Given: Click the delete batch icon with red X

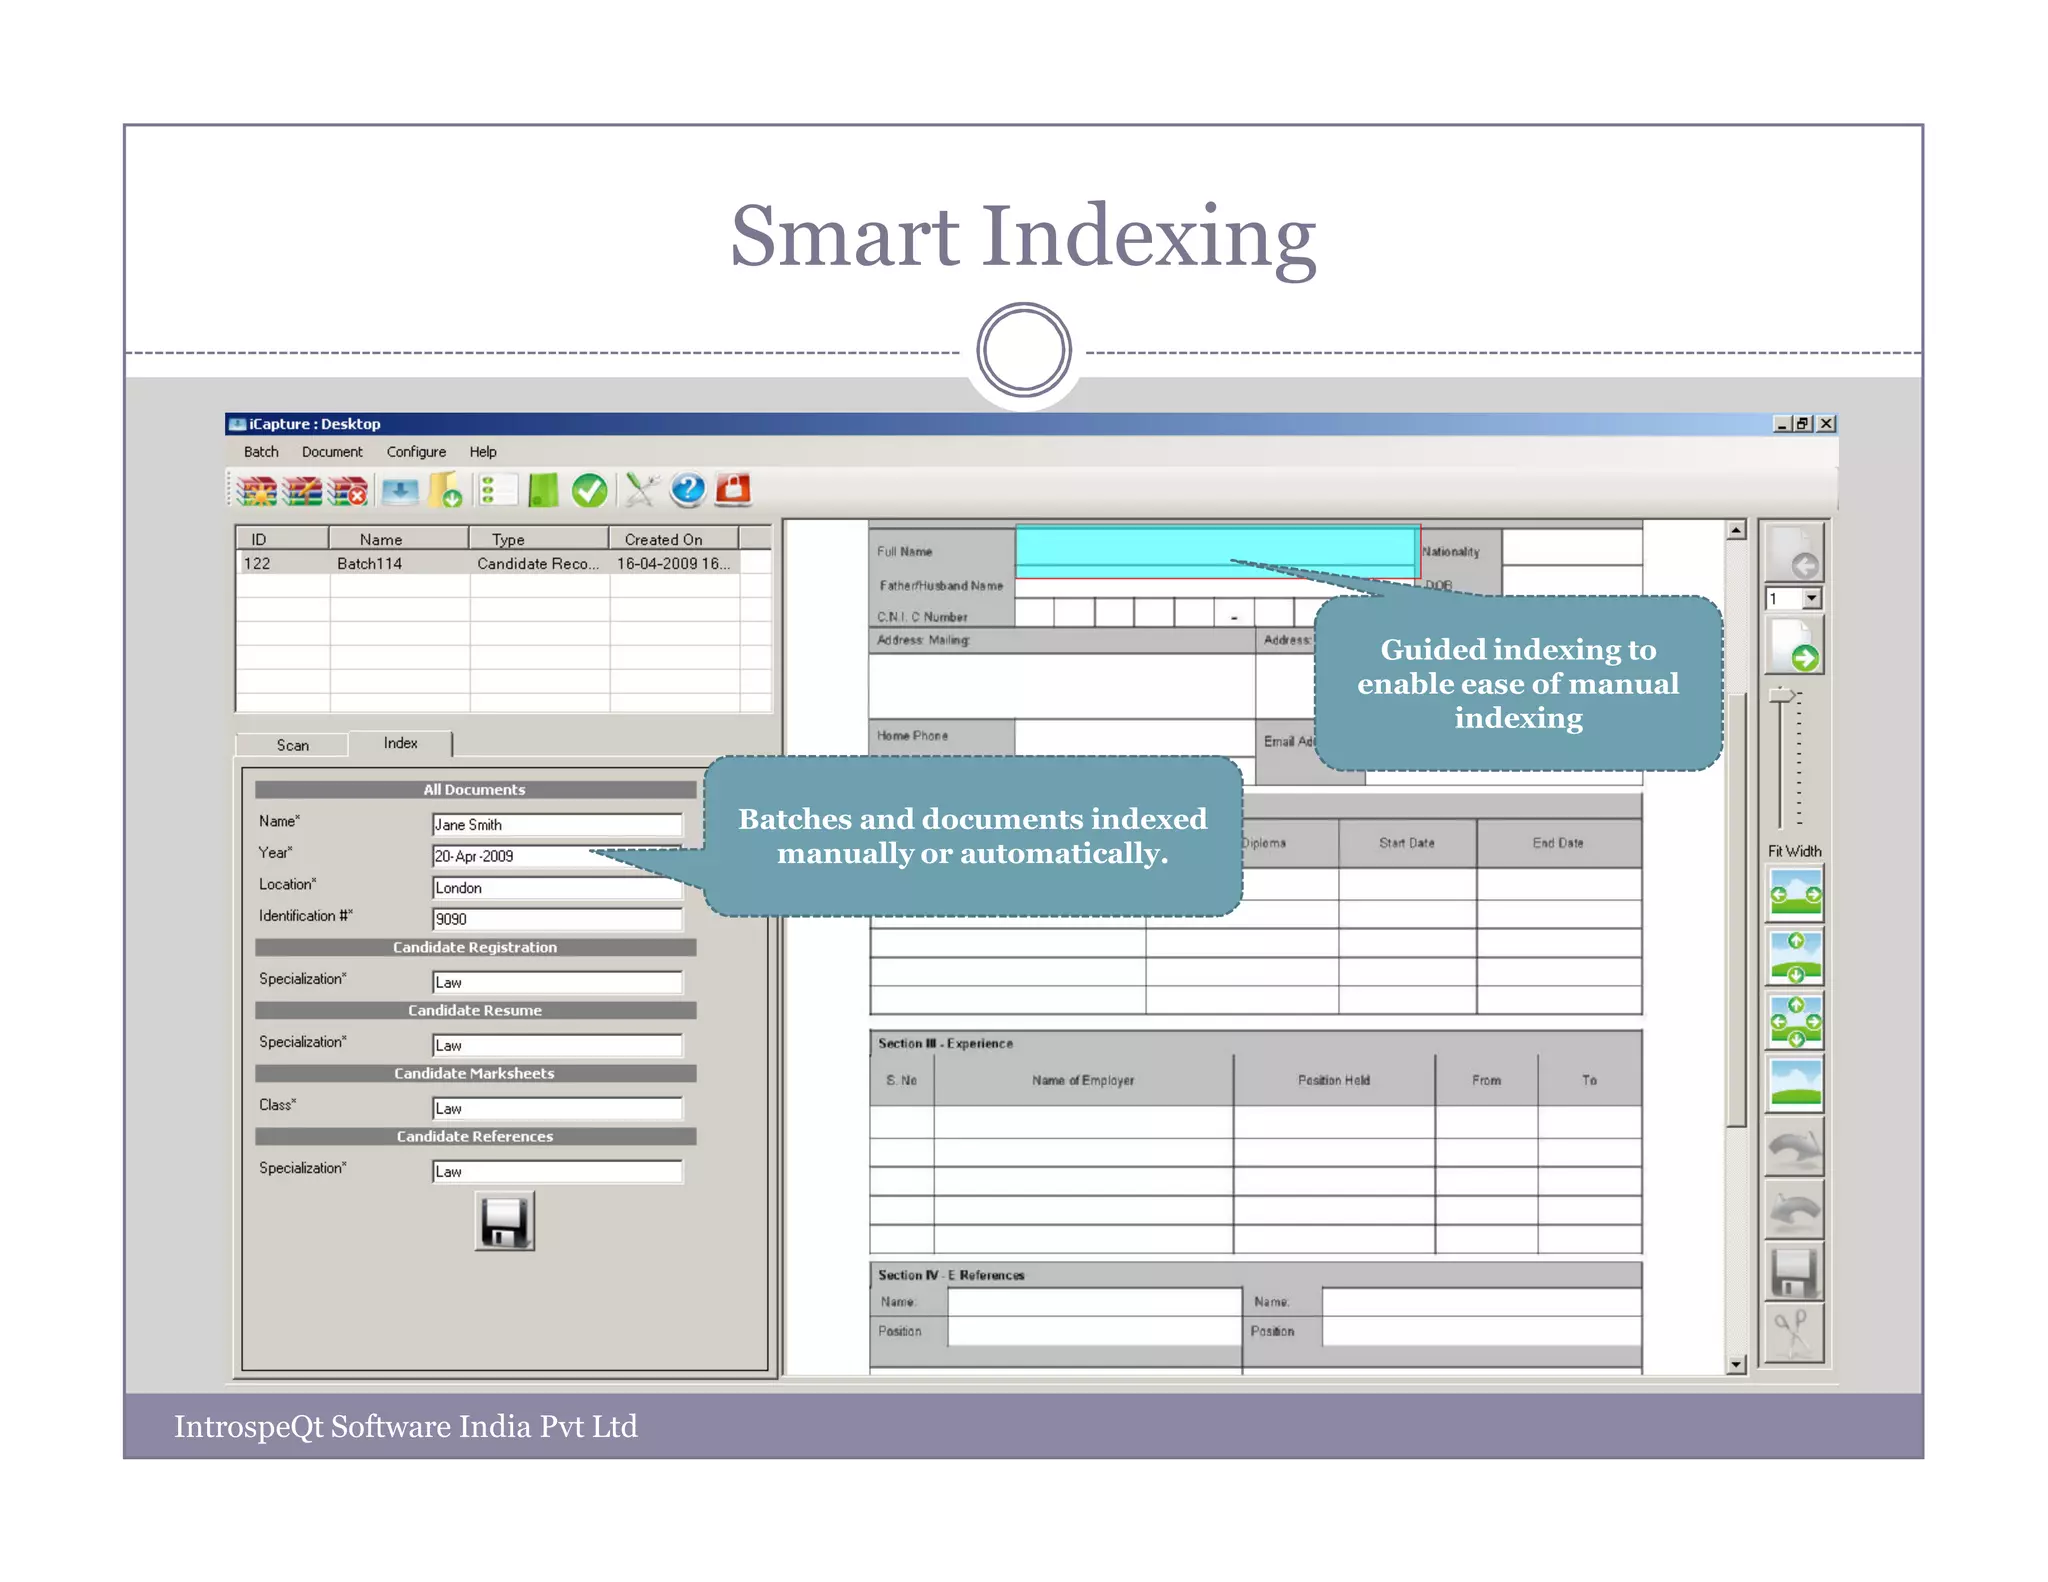Looking at the screenshot, I should [348, 491].
